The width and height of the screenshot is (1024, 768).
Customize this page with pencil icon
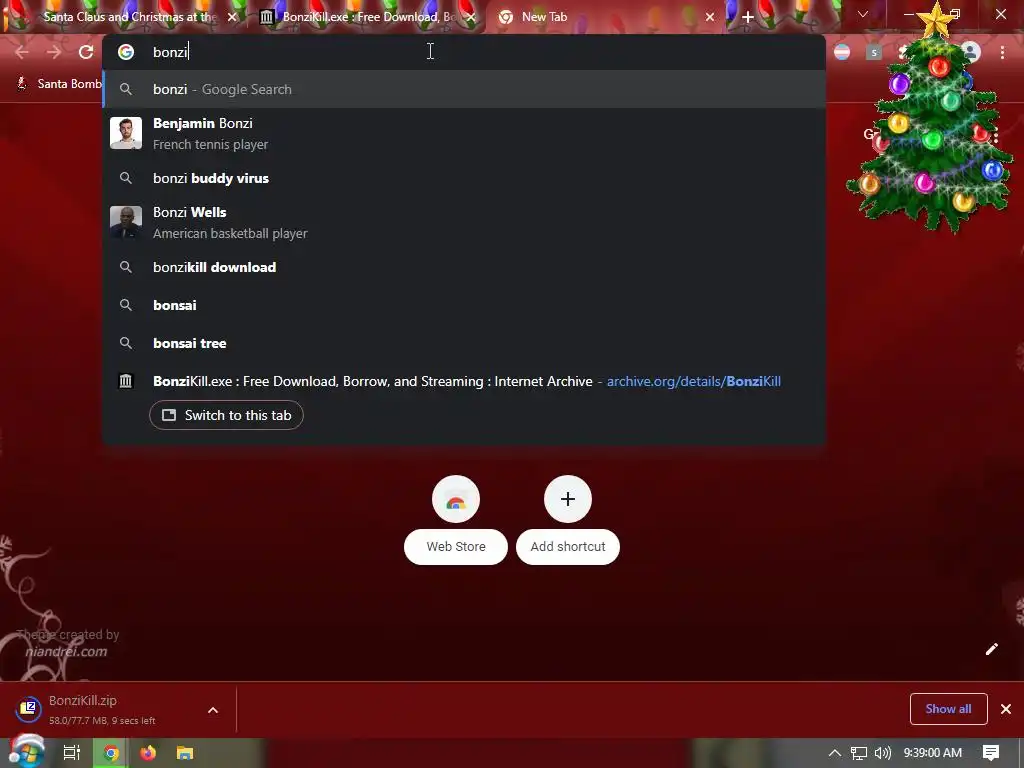991,648
